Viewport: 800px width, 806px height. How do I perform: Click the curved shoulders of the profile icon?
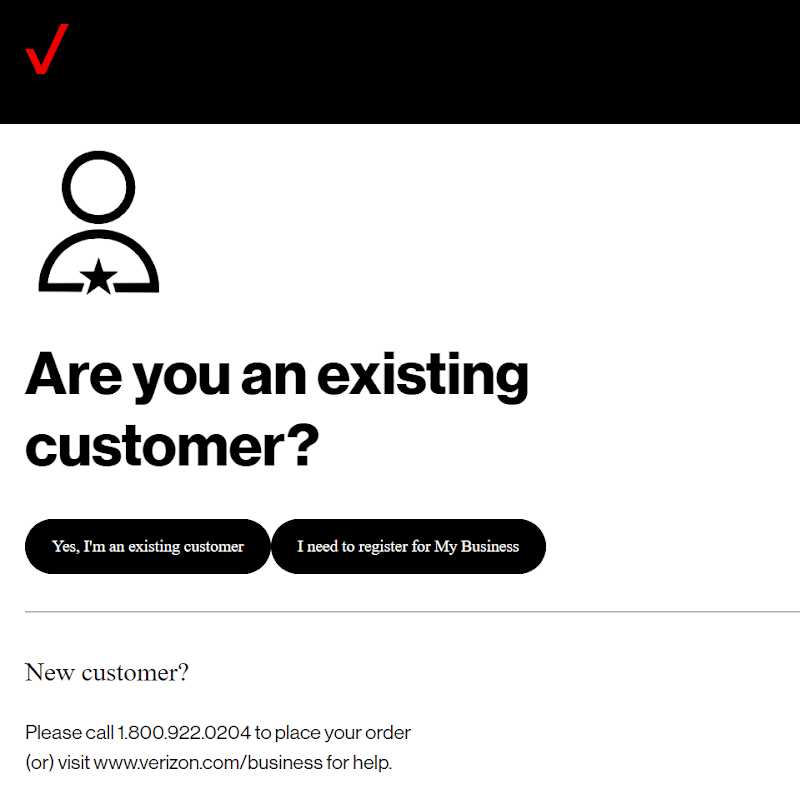(99, 261)
